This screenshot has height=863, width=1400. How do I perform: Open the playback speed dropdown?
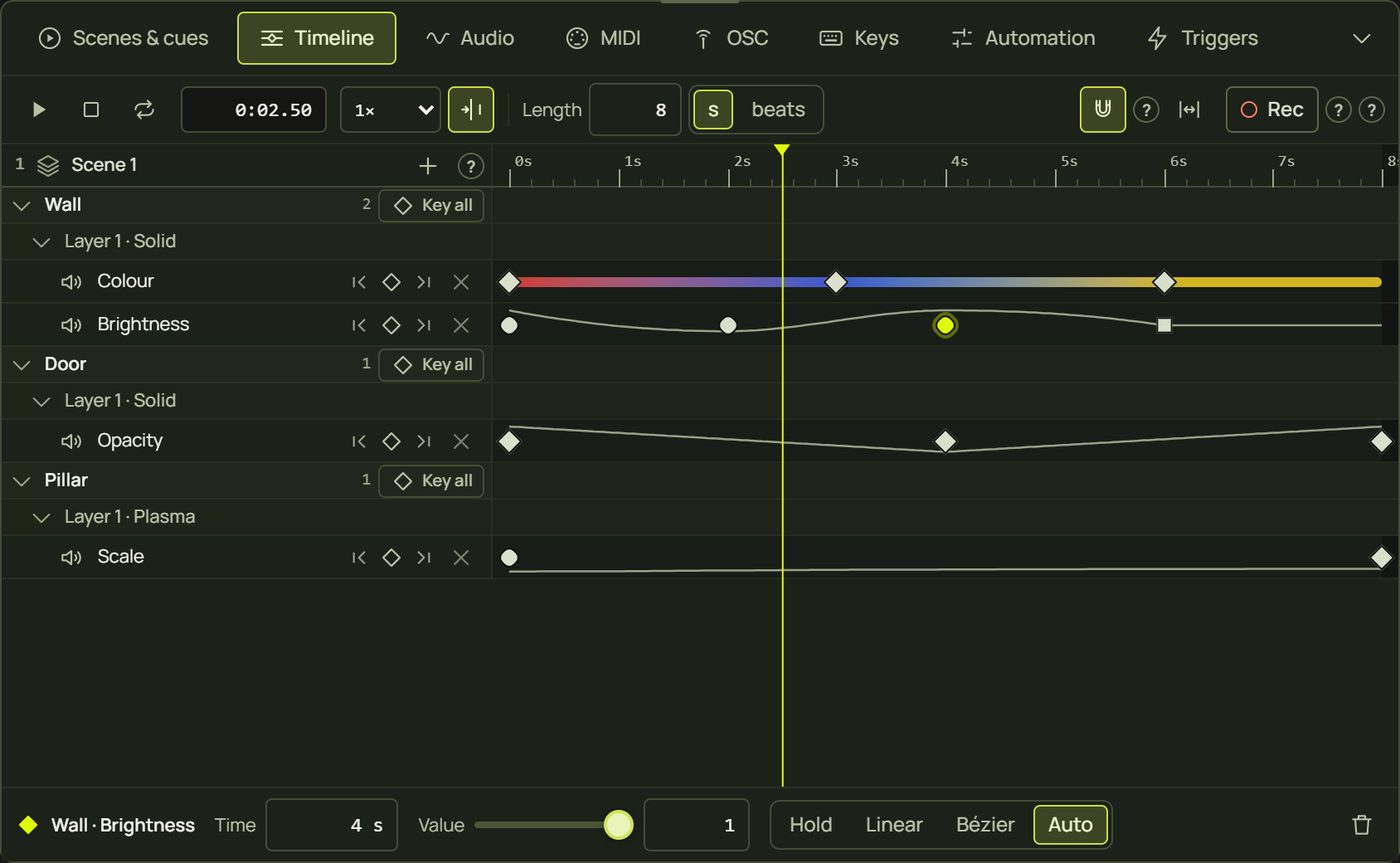391,110
